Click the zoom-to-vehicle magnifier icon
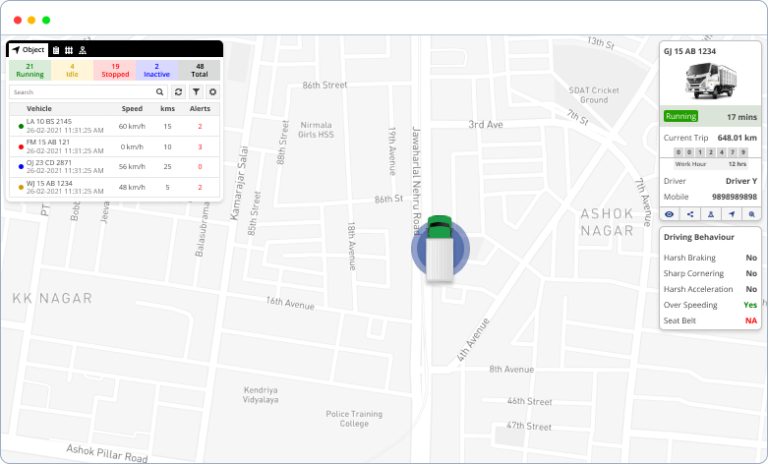Image resolution: width=768 pixels, height=464 pixels. 751,214
